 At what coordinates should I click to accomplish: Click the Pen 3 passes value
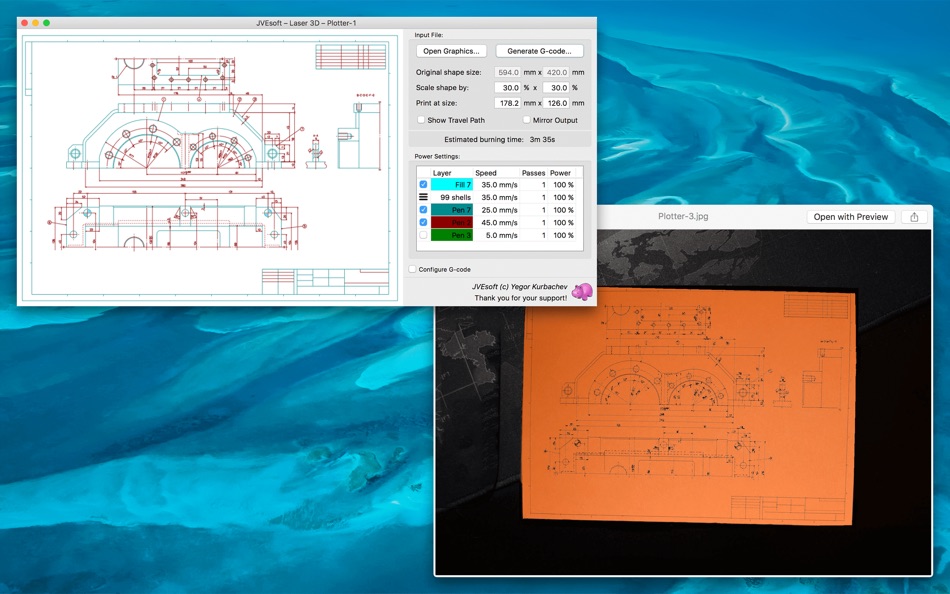point(543,235)
